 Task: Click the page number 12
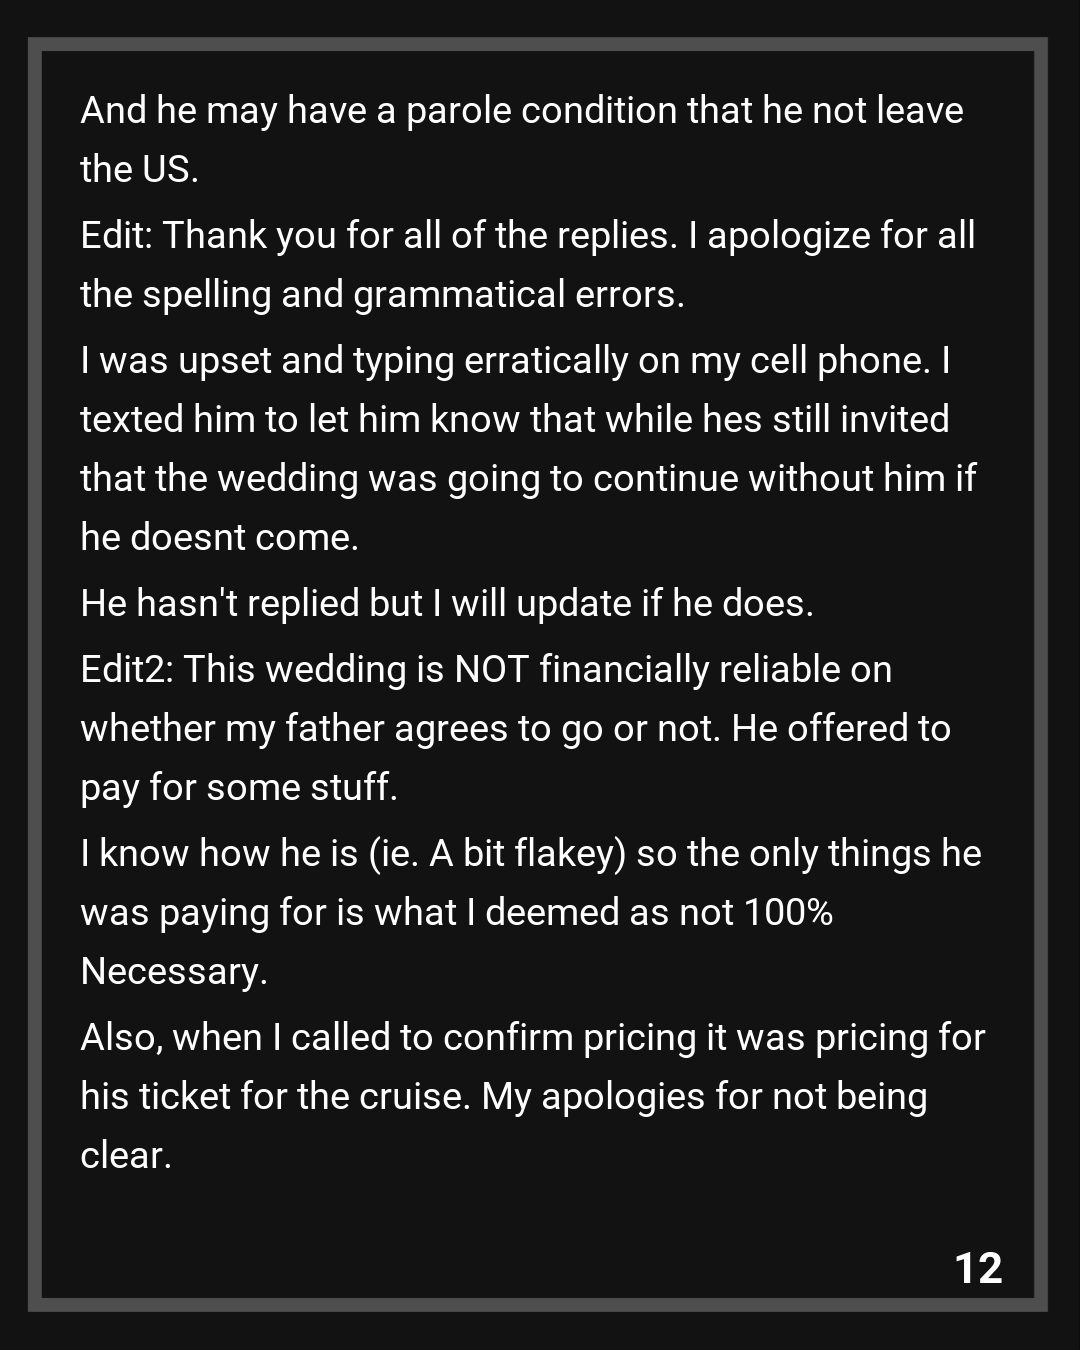(978, 1268)
